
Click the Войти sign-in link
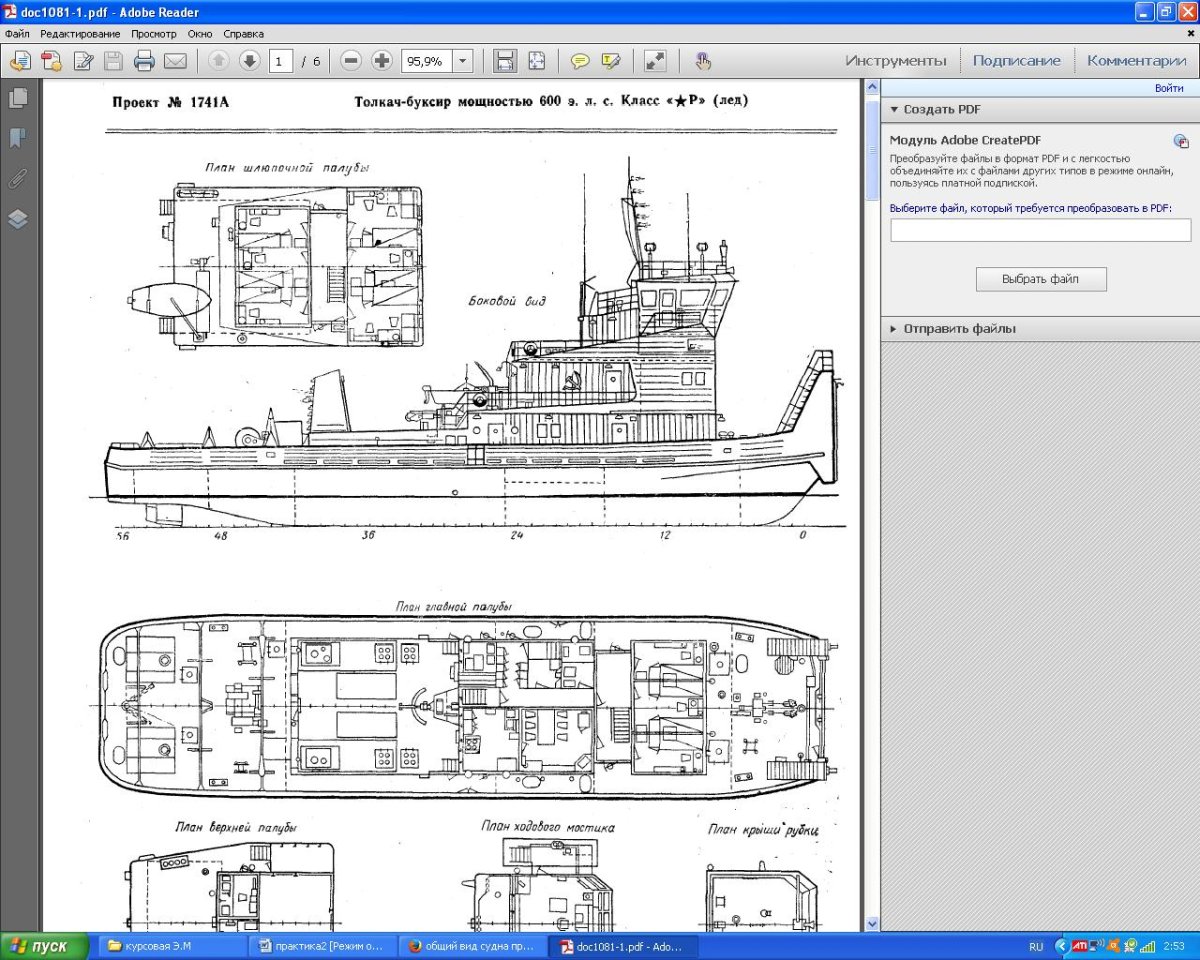(x=1169, y=88)
